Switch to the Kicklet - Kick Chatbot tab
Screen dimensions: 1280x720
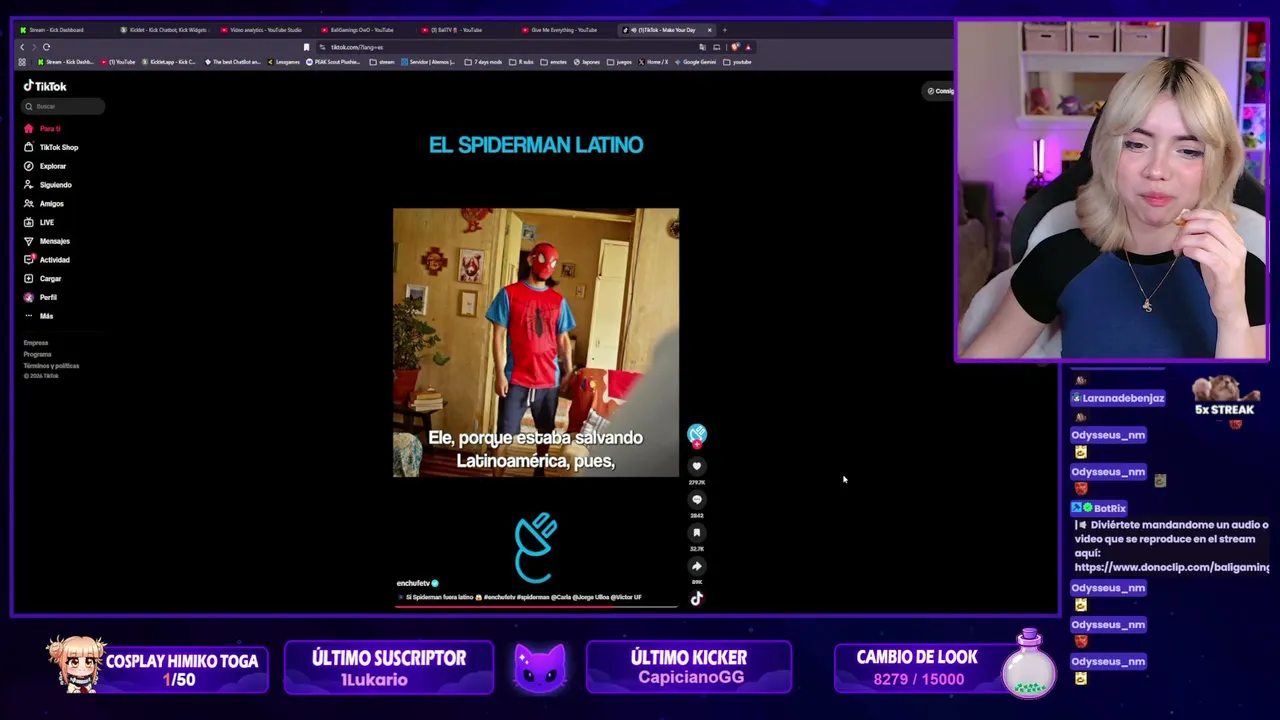coord(164,30)
